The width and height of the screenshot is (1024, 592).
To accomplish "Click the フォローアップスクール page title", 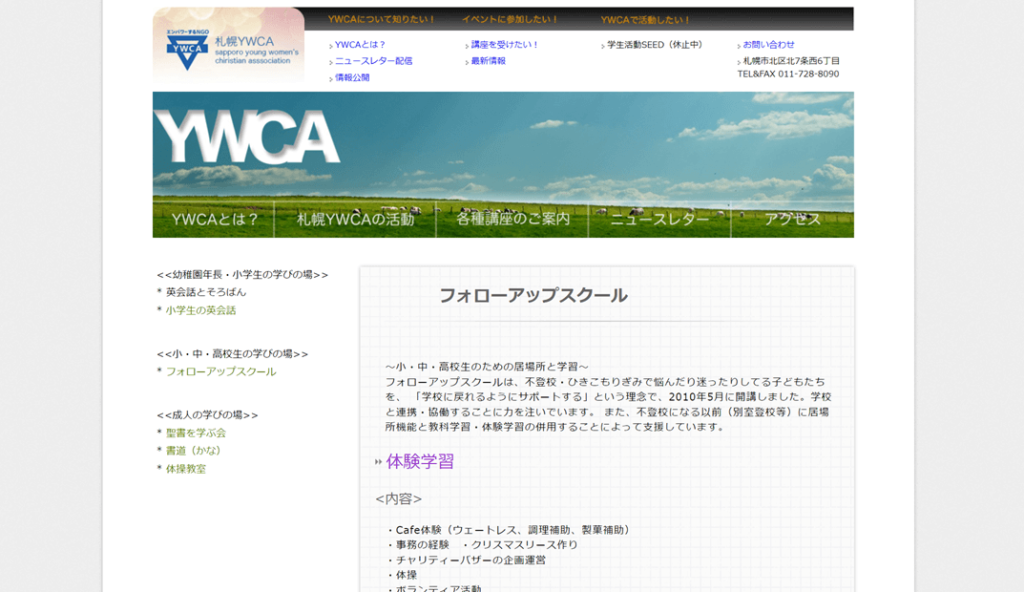I will 533,295.
